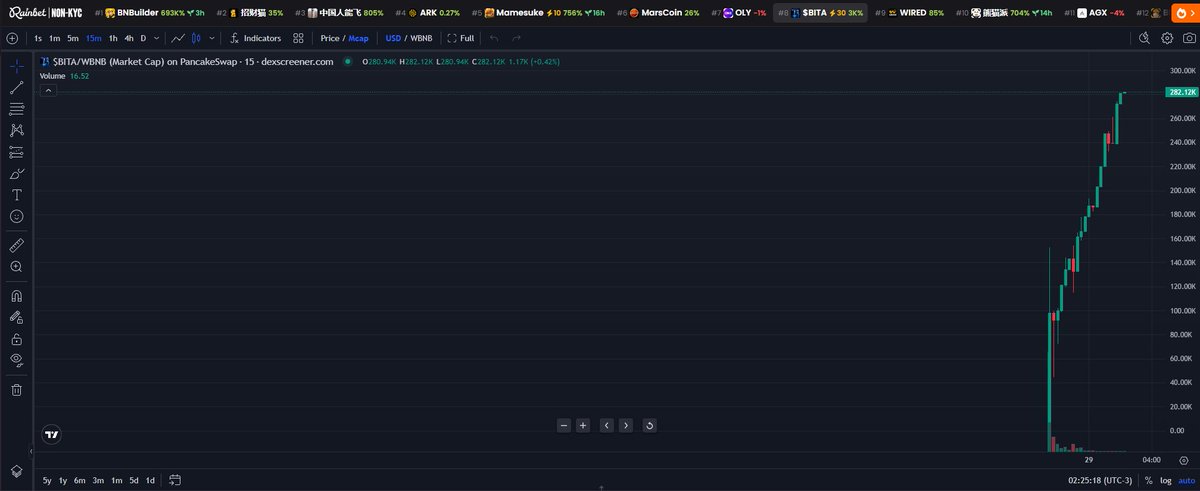
Task: Switch chart to Mcap mode
Action: 358,38
